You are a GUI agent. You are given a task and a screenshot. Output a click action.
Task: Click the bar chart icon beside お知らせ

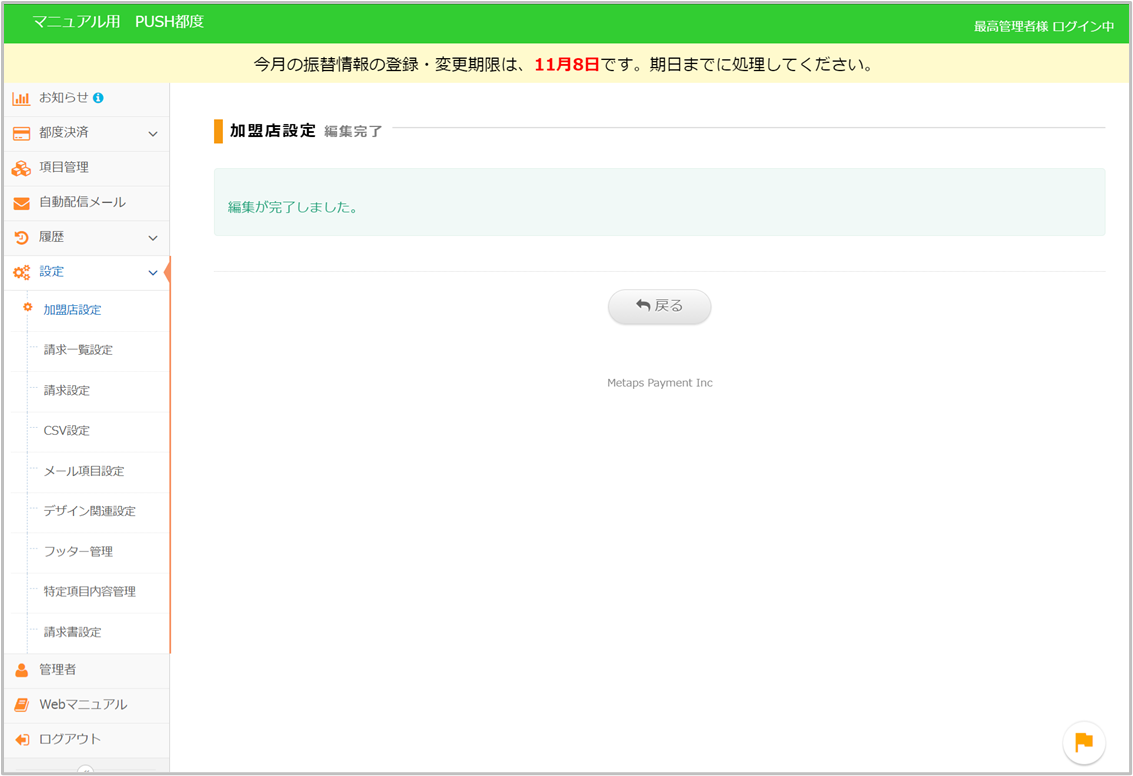click(21, 98)
